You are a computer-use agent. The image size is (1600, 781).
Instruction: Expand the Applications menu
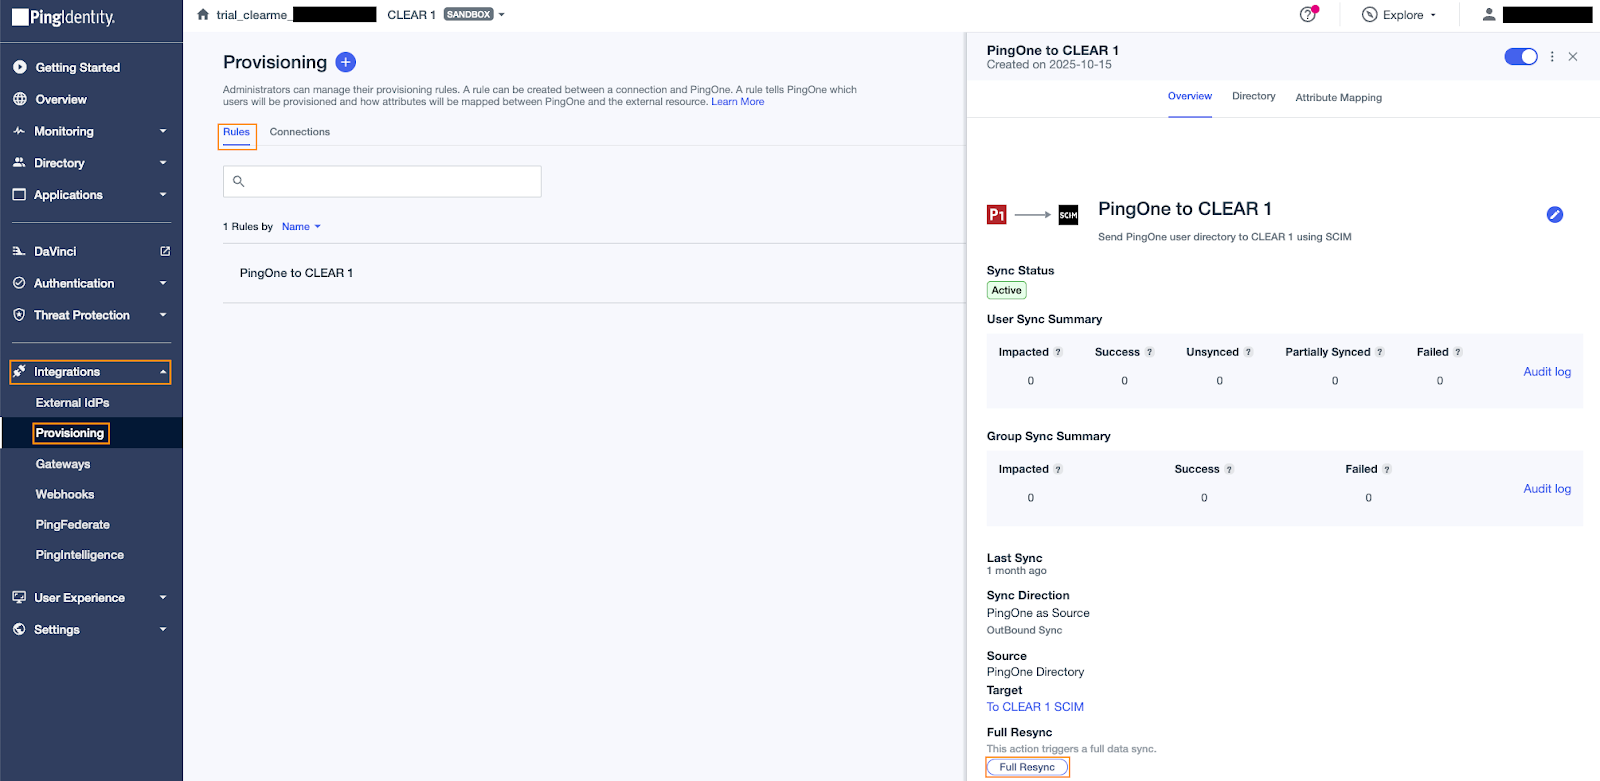163,195
